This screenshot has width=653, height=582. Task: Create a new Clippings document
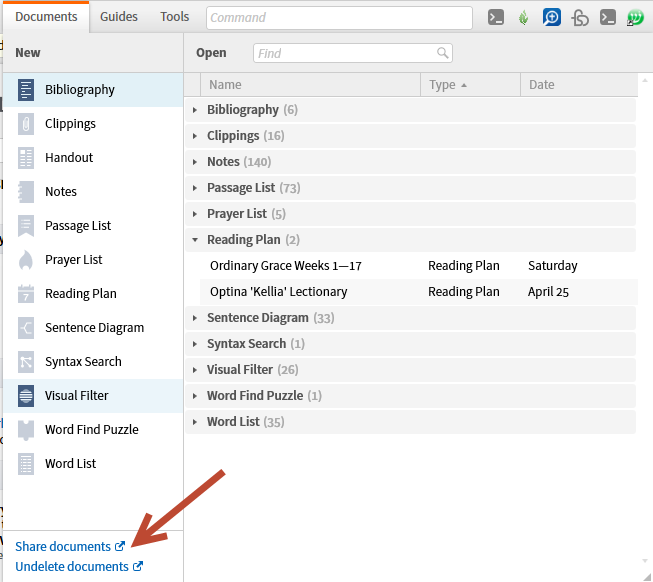pos(93,124)
